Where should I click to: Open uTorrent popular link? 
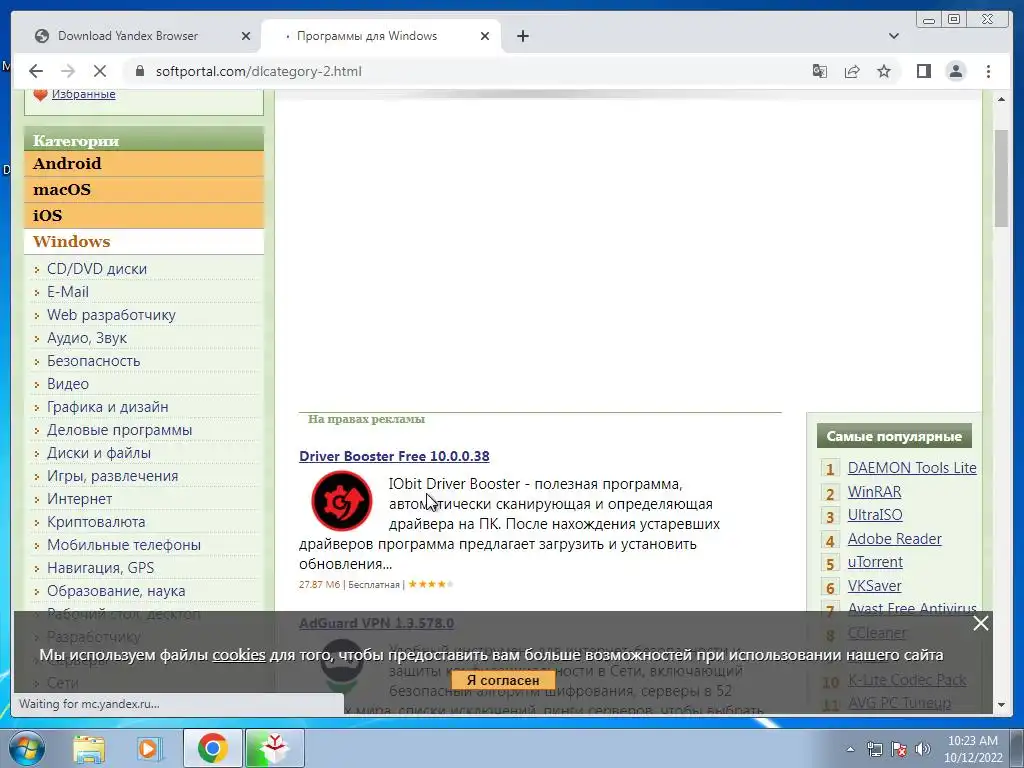(875, 562)
